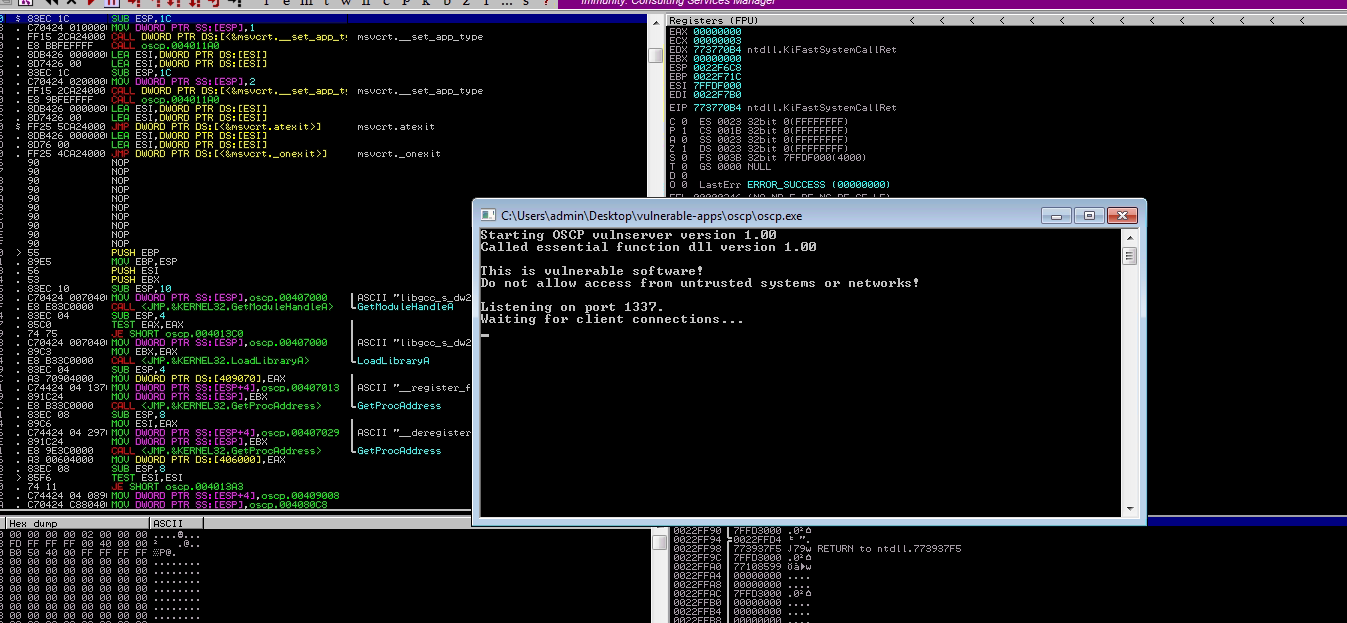1347x623 pixels.
Task: Click the ASCII column header in dump pane
Action: coord(166,523)
